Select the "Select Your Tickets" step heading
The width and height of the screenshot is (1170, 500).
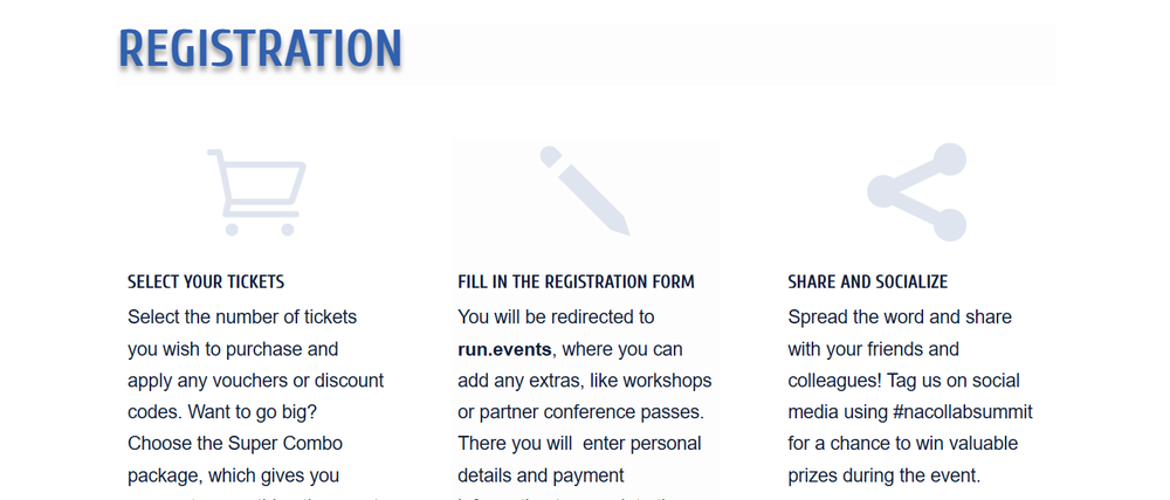(x=206, y=282)
